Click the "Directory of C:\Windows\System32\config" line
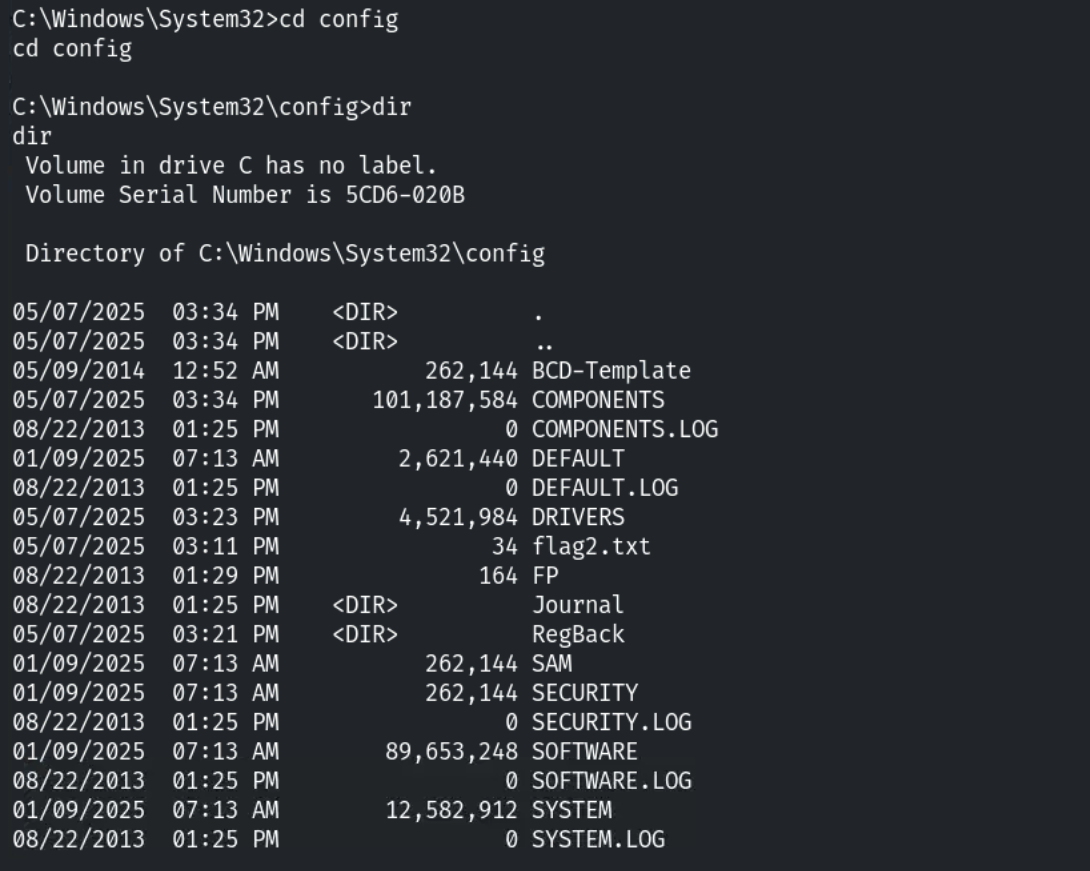Image resolution: width=1090 pixels, height=871 pixels. (285, 253)
